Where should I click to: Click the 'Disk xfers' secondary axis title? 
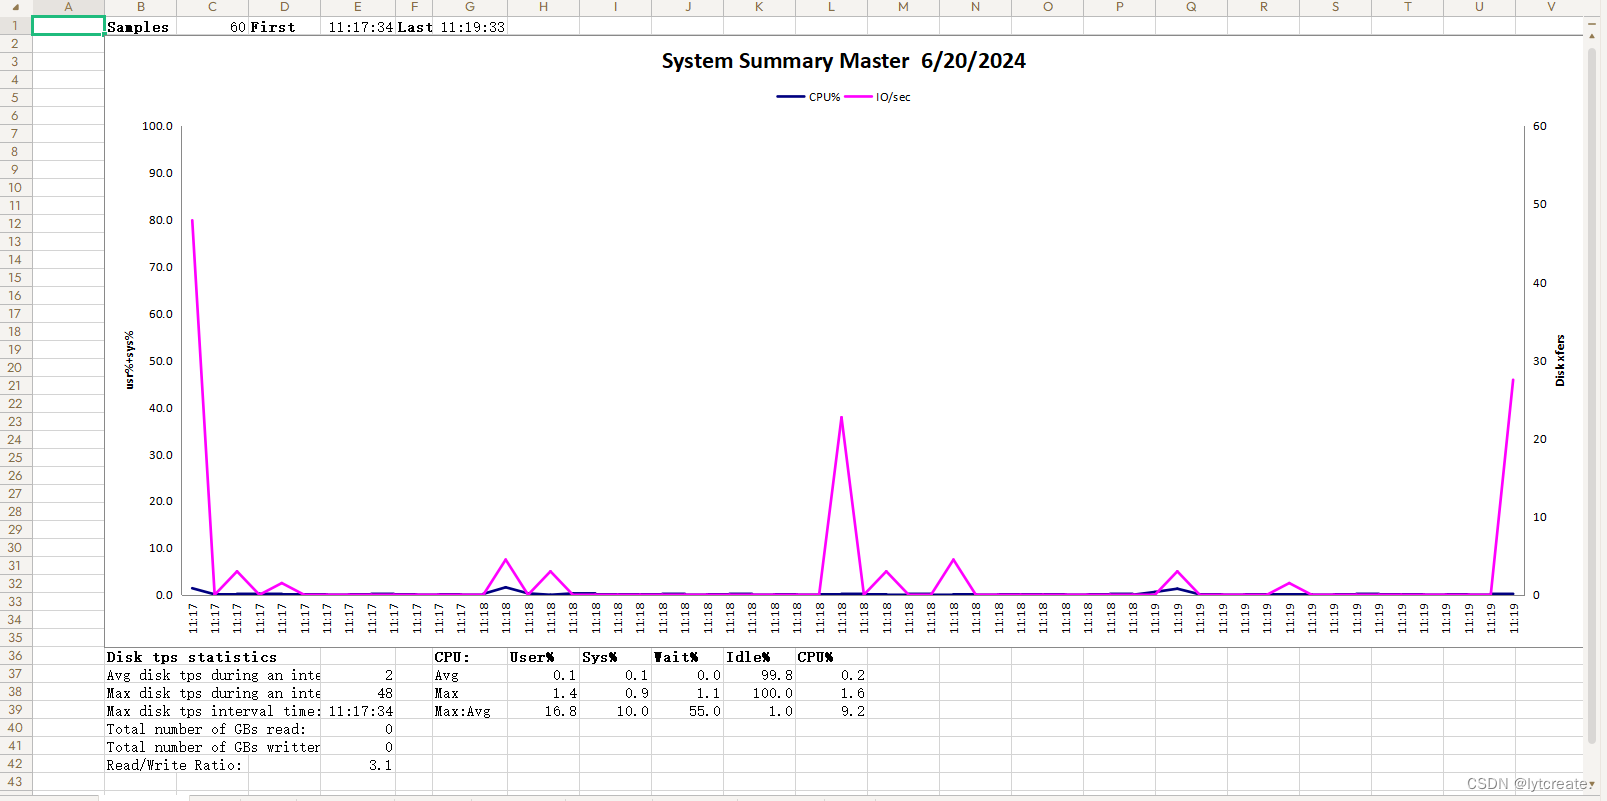pyautogui.click(x=1560, y=360)
